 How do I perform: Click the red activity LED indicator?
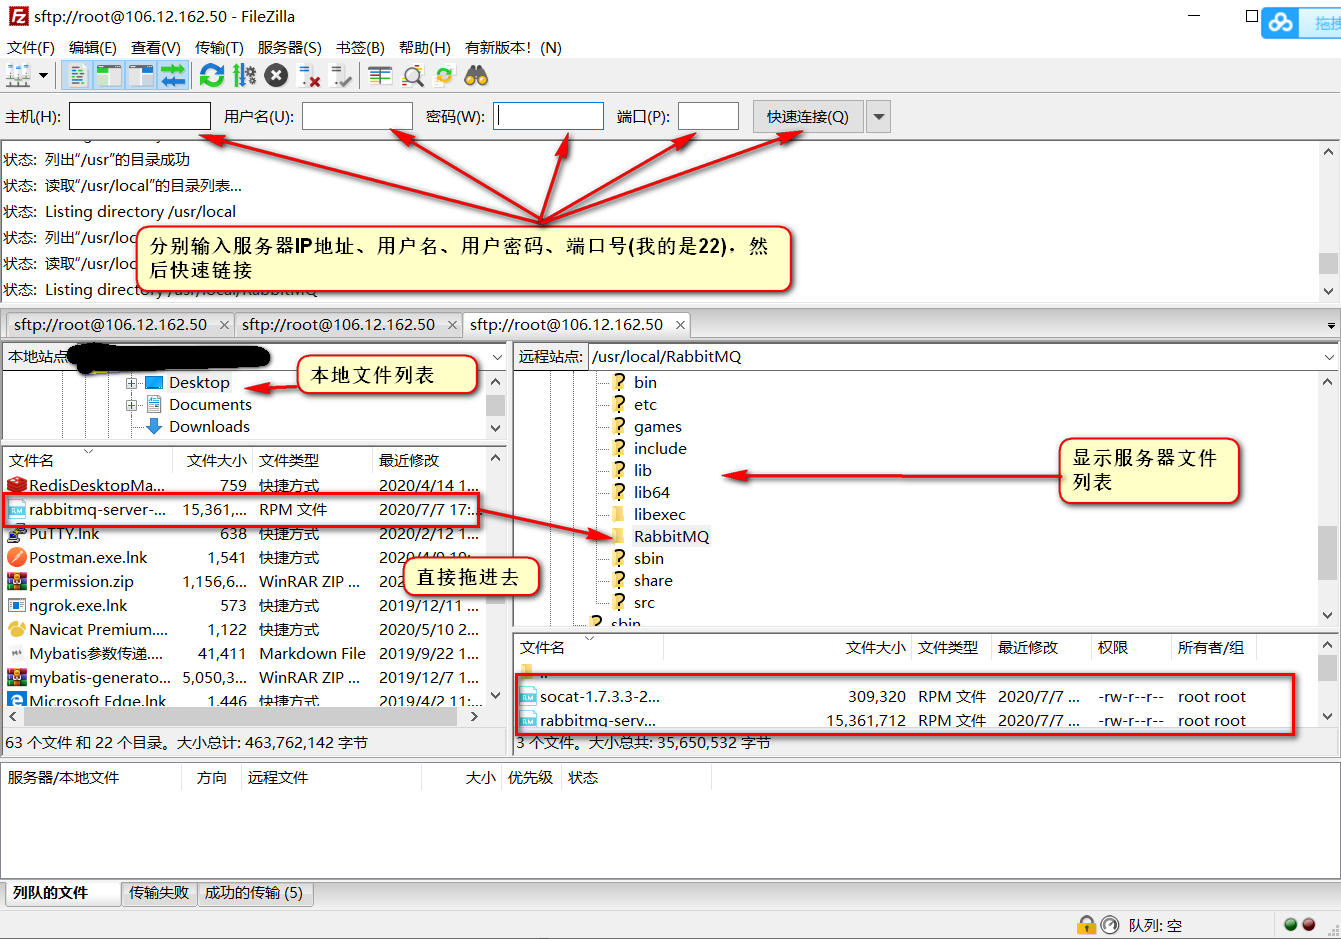point(1308,924)
